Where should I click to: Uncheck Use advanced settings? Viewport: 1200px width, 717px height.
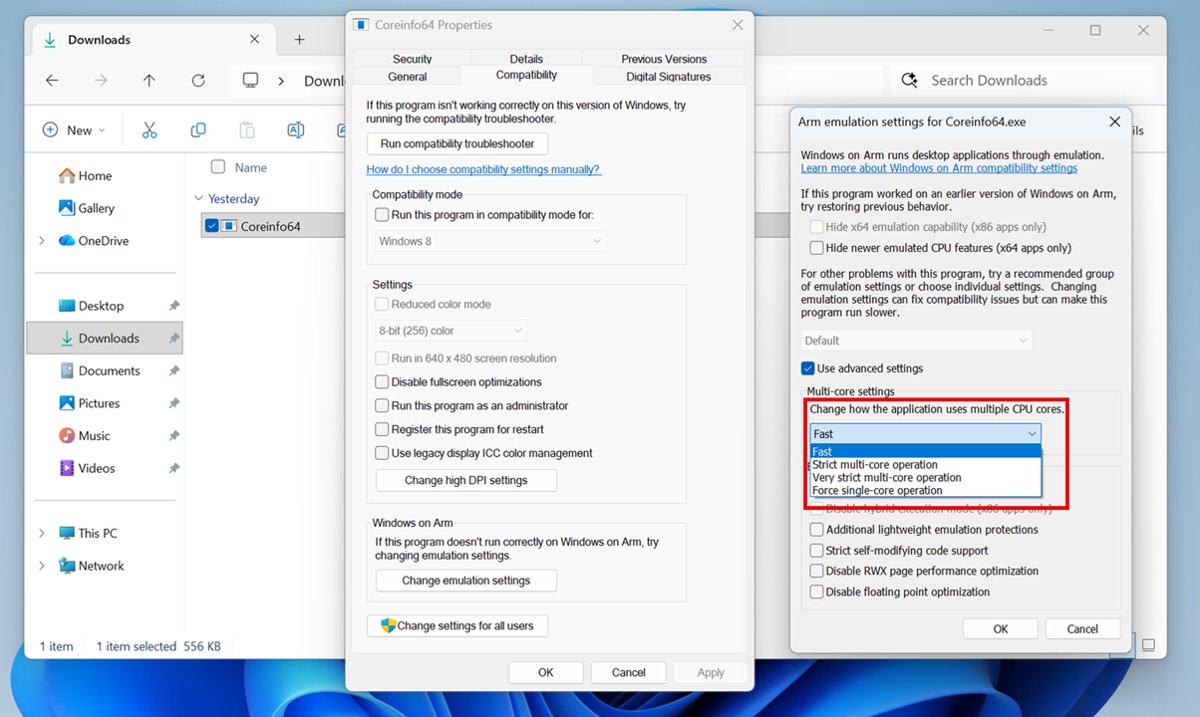808,369
